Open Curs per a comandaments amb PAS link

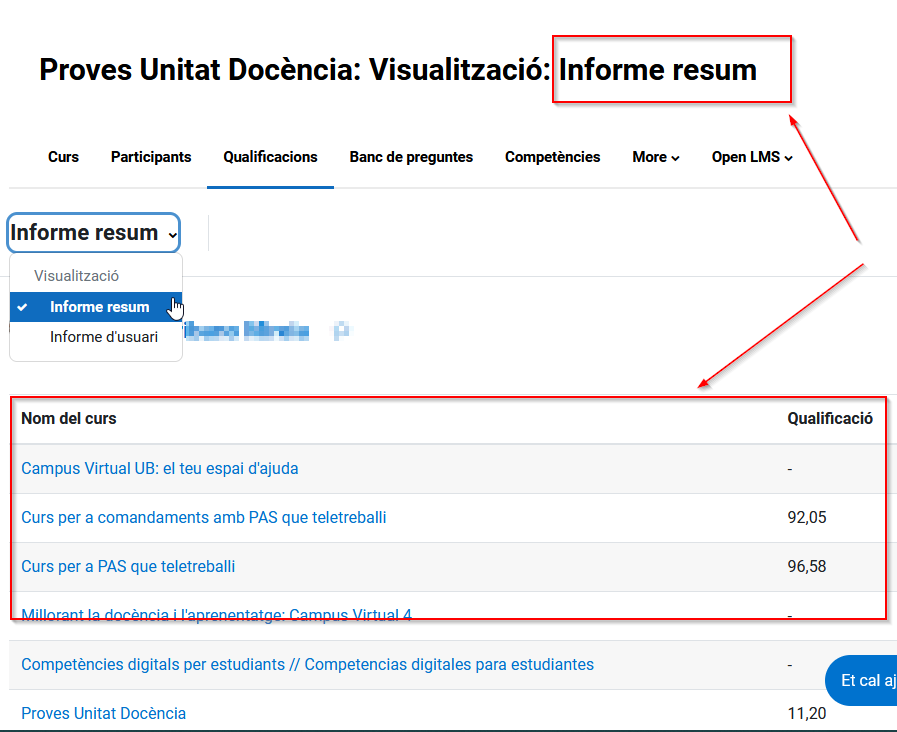pyautogui.click(x=203, y=517)
